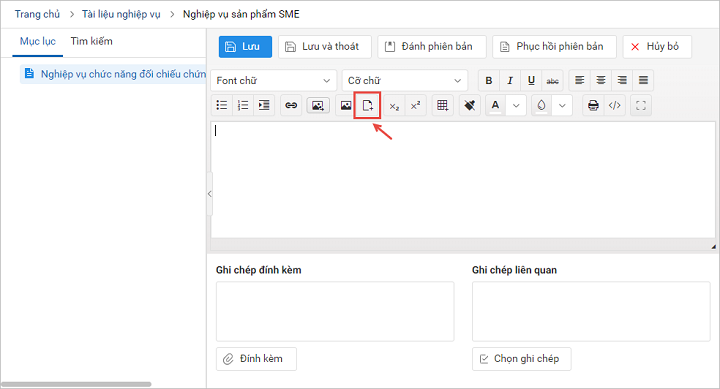
Task: Select Nghiệp vụ chức năng đối chiếu item
Action: pos(113,74)
